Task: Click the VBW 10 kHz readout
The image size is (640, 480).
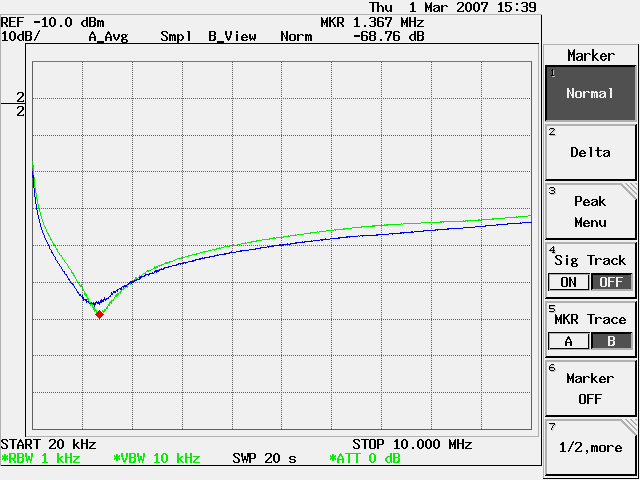Action: coord(157,458)
